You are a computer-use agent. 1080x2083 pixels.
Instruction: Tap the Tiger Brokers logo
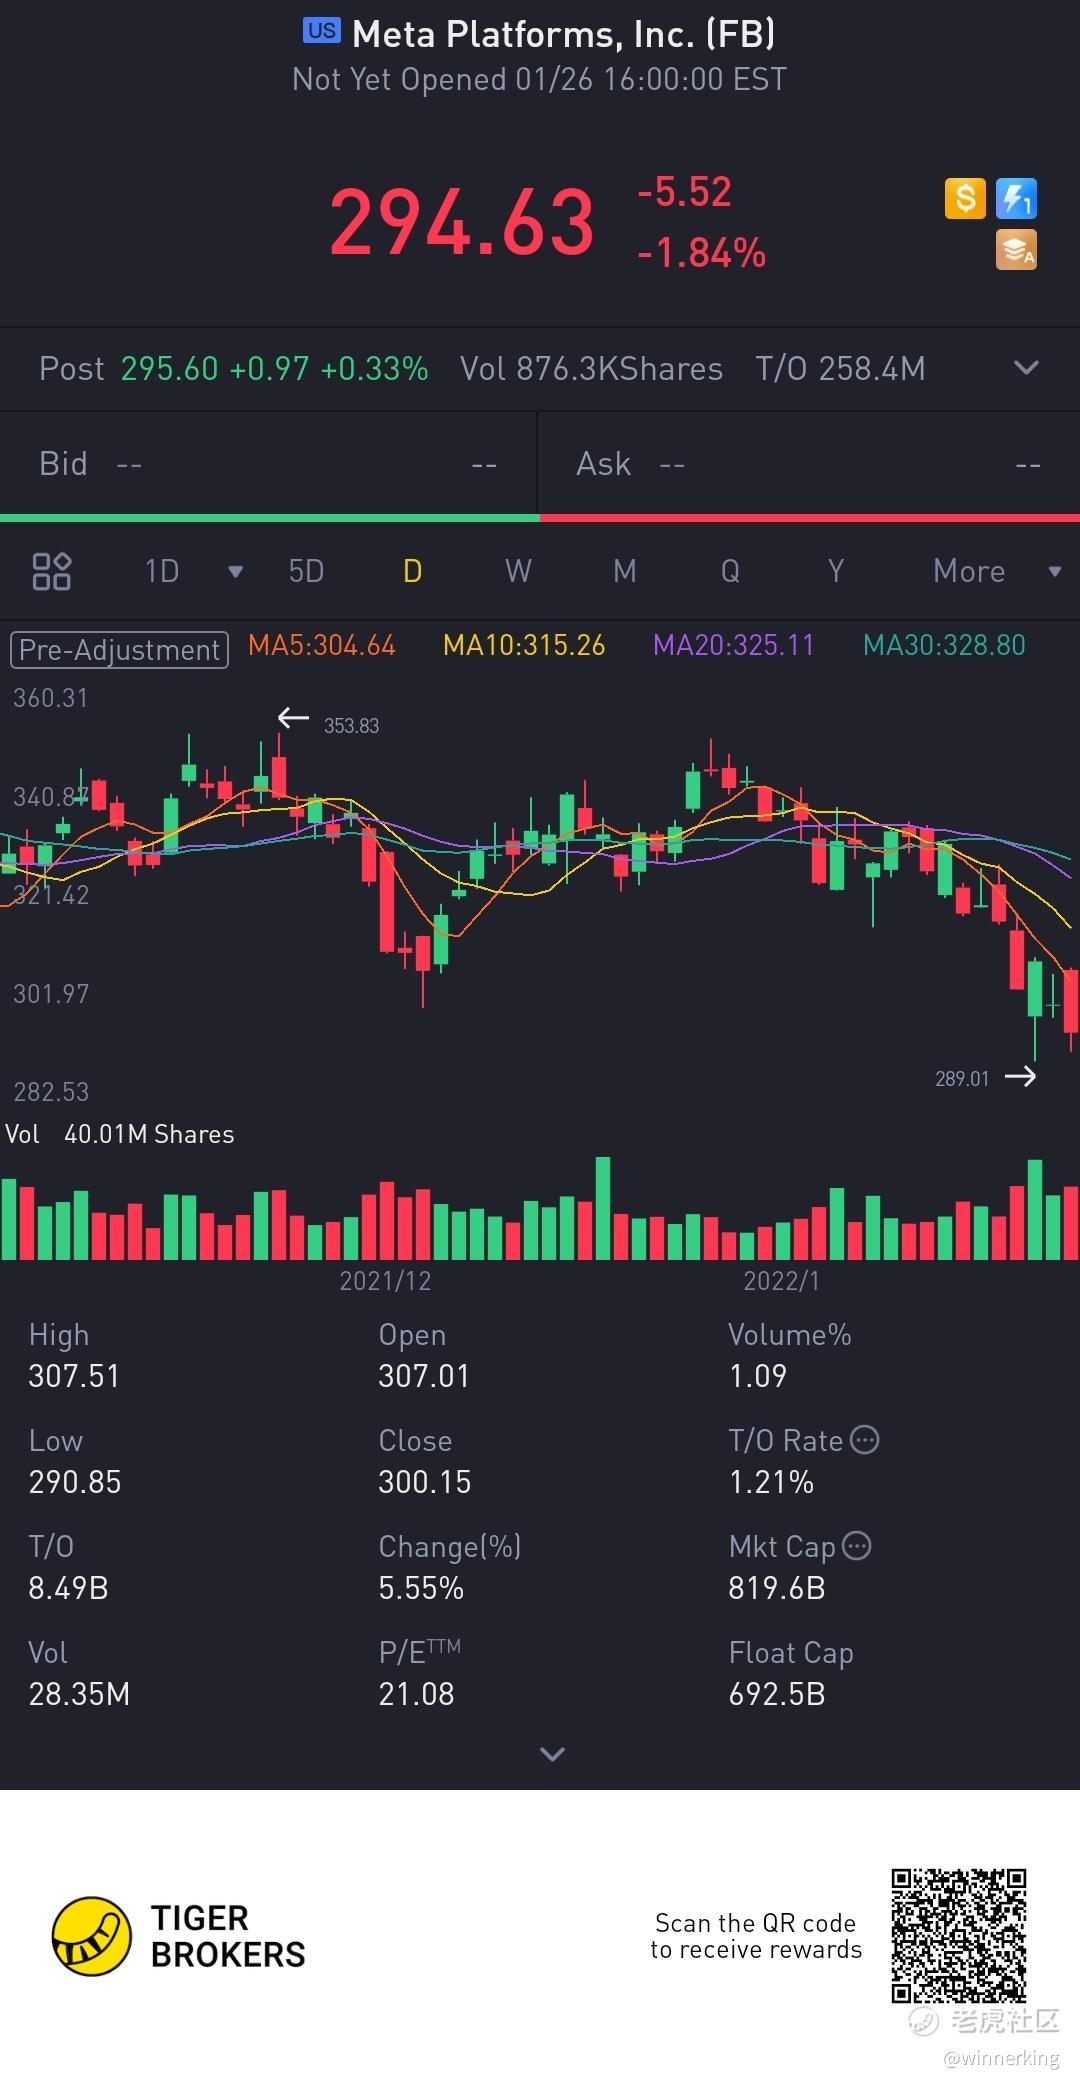click(179, 1937)
